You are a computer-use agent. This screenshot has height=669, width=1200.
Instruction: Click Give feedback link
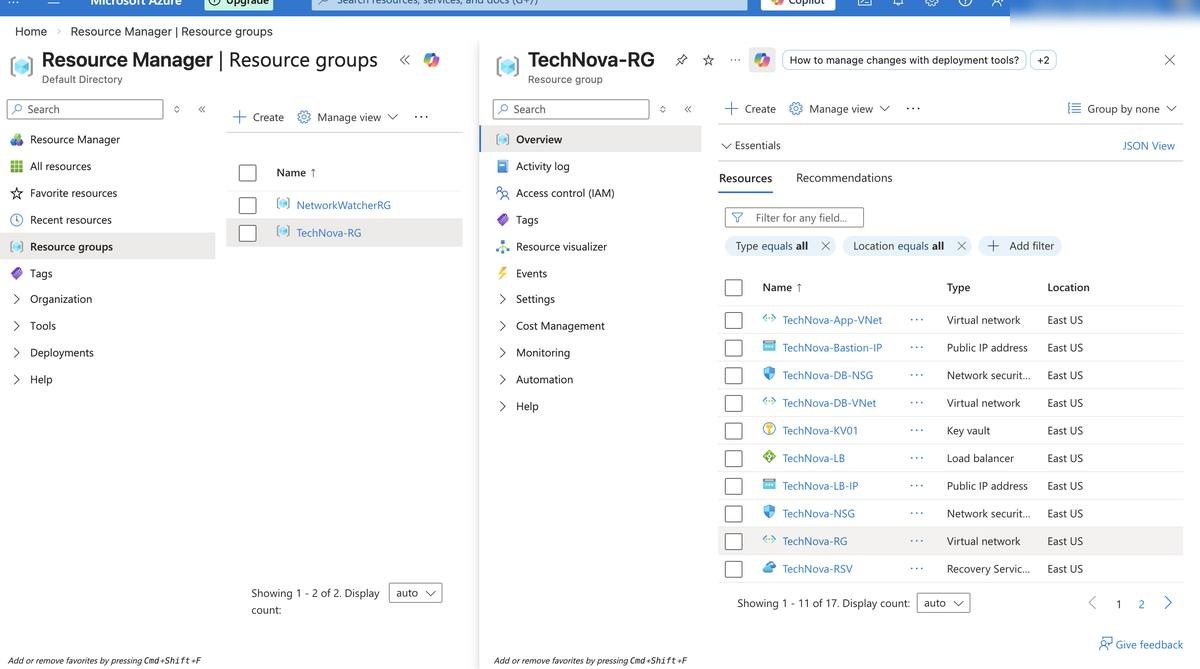tap(1141, 644)
